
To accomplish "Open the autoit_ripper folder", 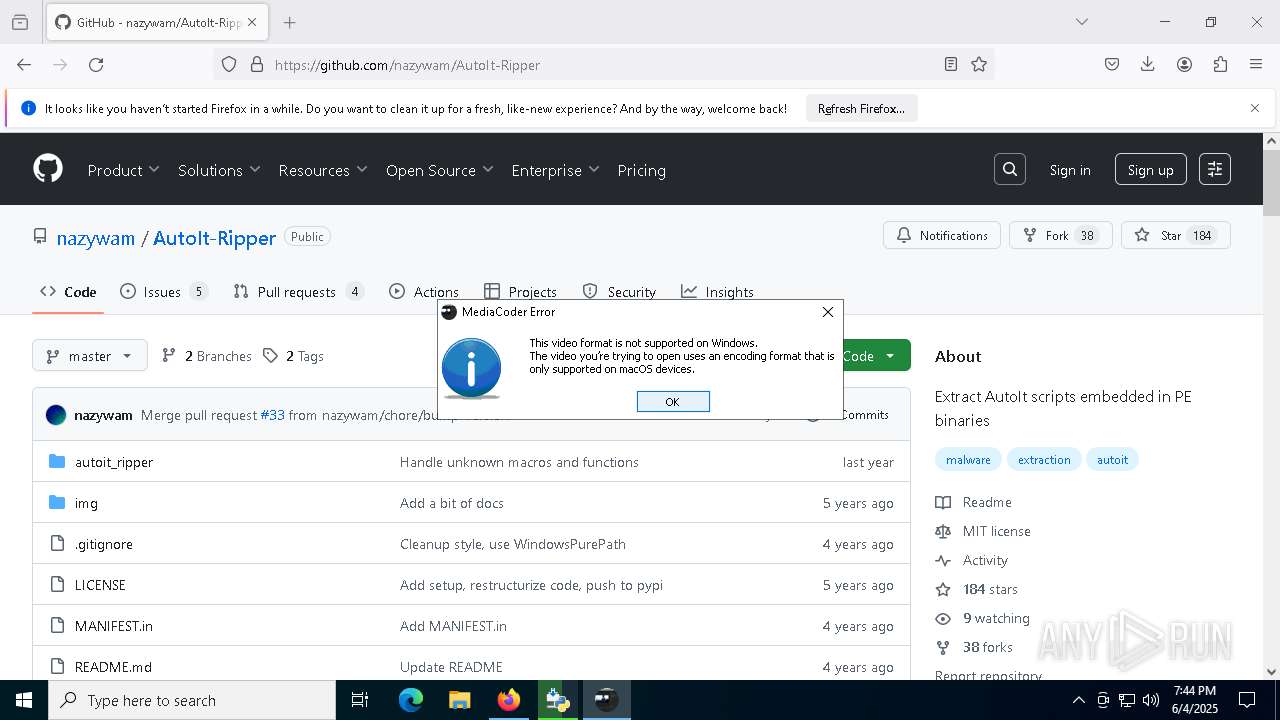I will (x=114, y=462).
